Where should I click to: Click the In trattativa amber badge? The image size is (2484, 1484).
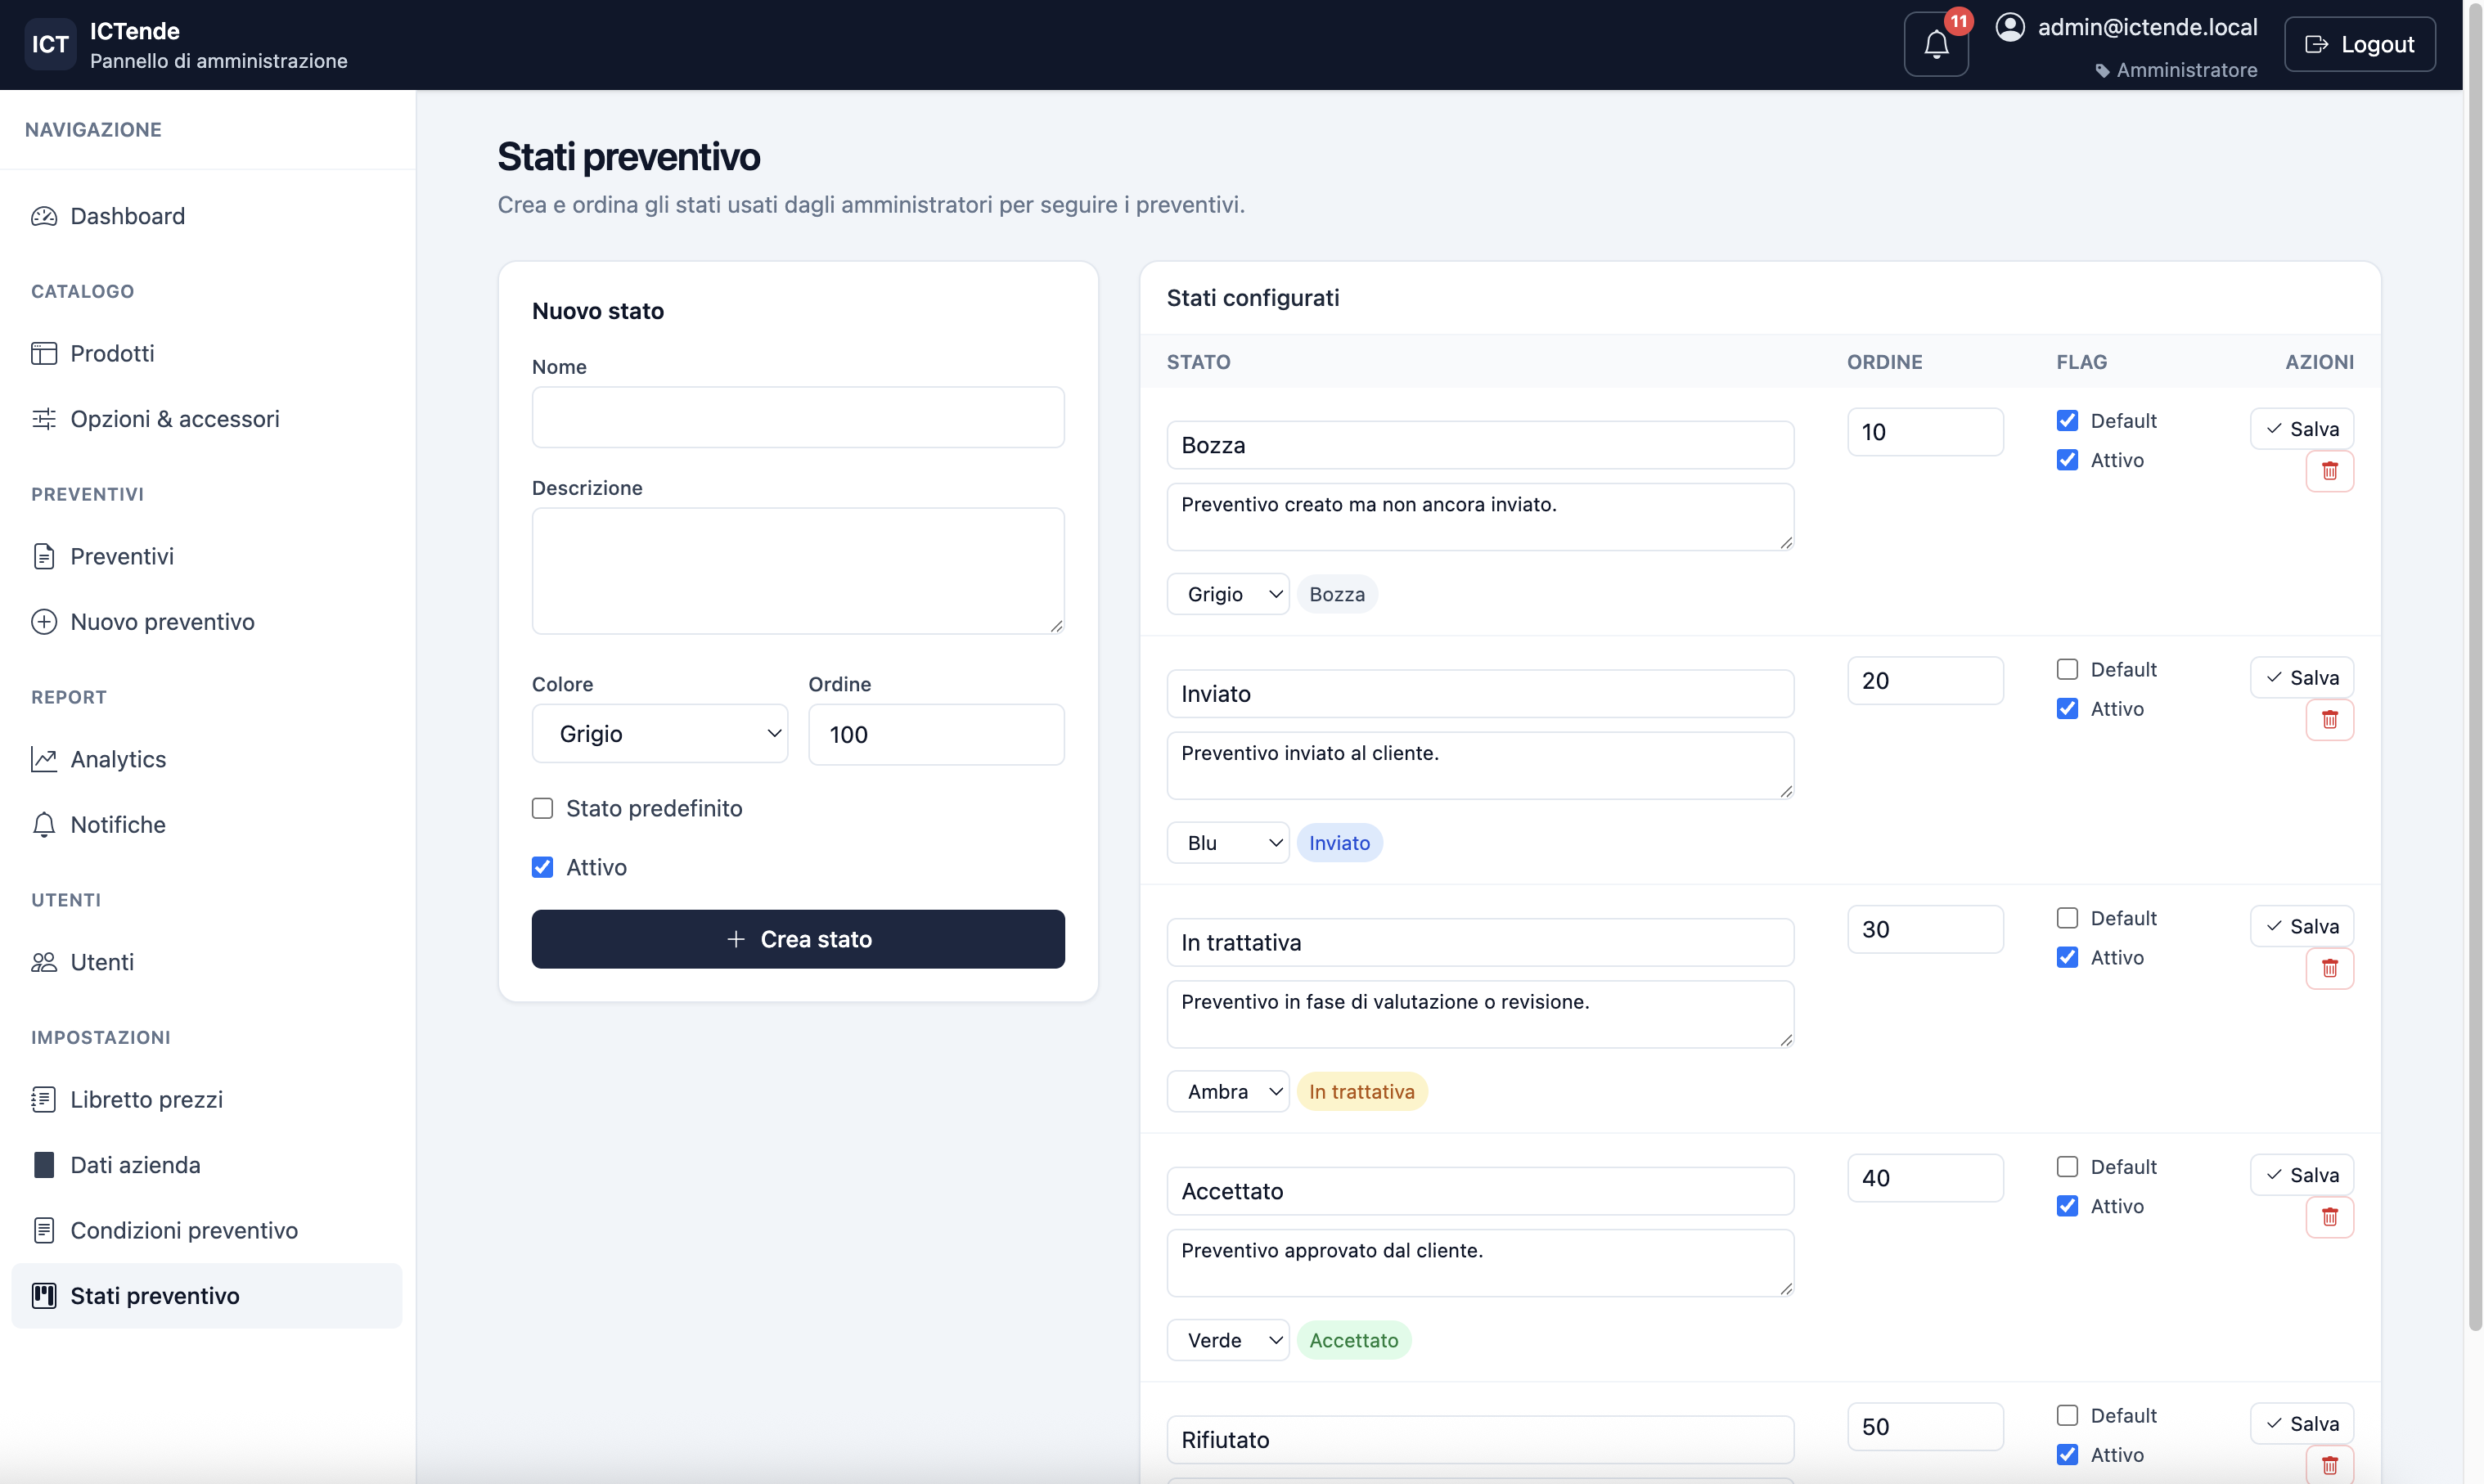(1362, 1092)
